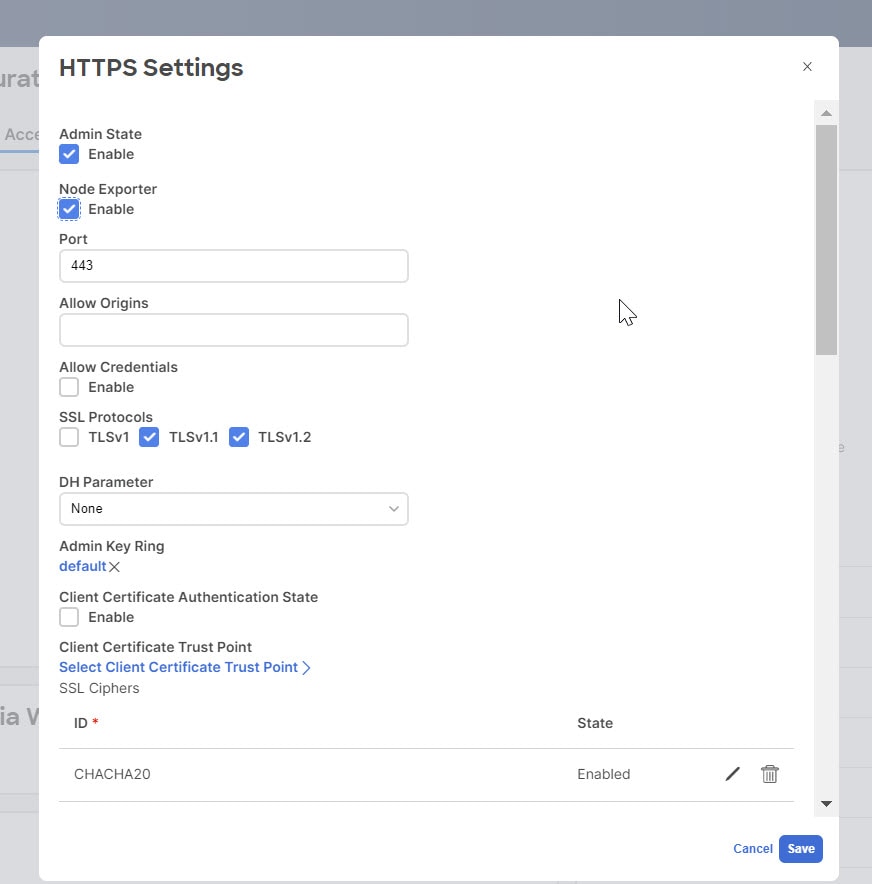Viewport: 872px width, 884px height.
Task: Remove the default Admin Key Ring
Action: click(115, 567)
